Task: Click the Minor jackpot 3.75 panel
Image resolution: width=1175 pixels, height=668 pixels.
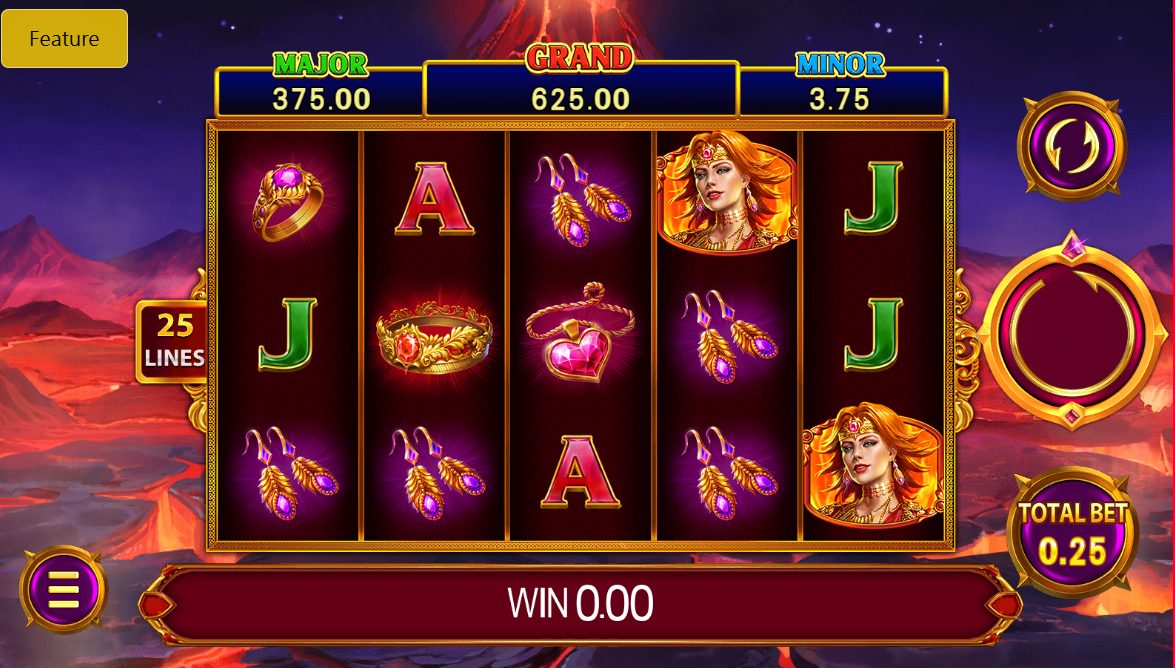Action: click(842, 91)
